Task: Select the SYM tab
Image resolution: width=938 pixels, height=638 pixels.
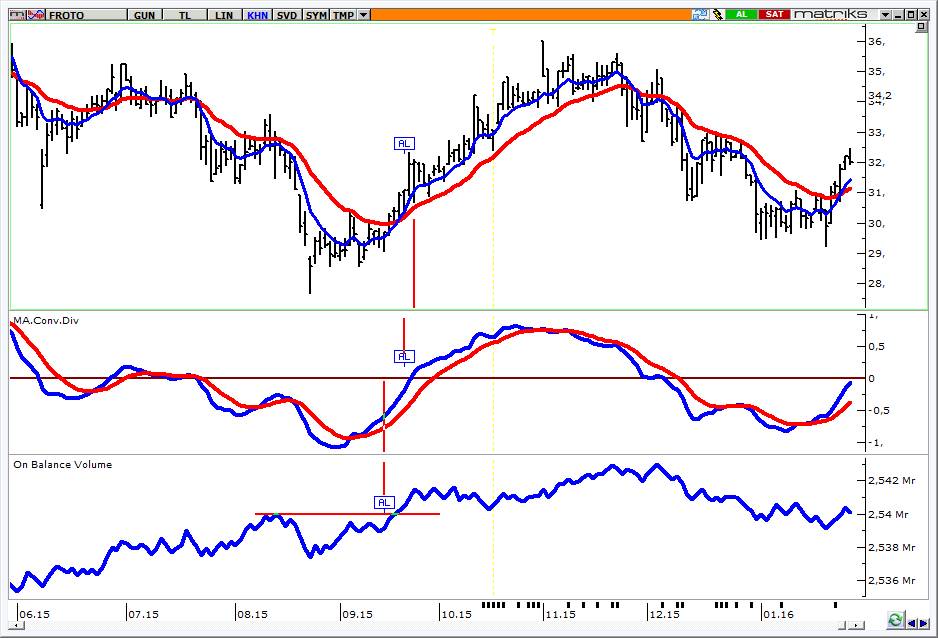Action: tap(316, 15)
